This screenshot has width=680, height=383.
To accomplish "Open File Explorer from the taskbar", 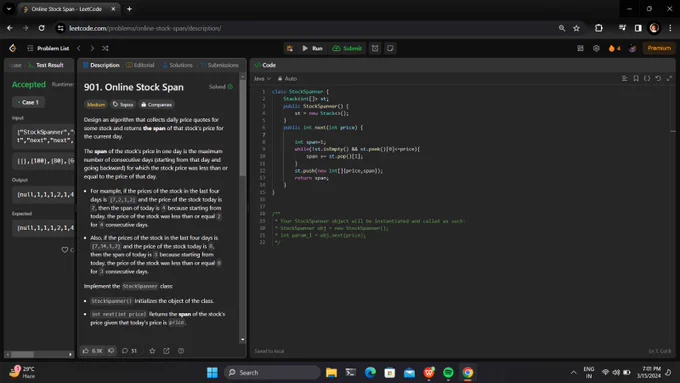I will (332, 373).
